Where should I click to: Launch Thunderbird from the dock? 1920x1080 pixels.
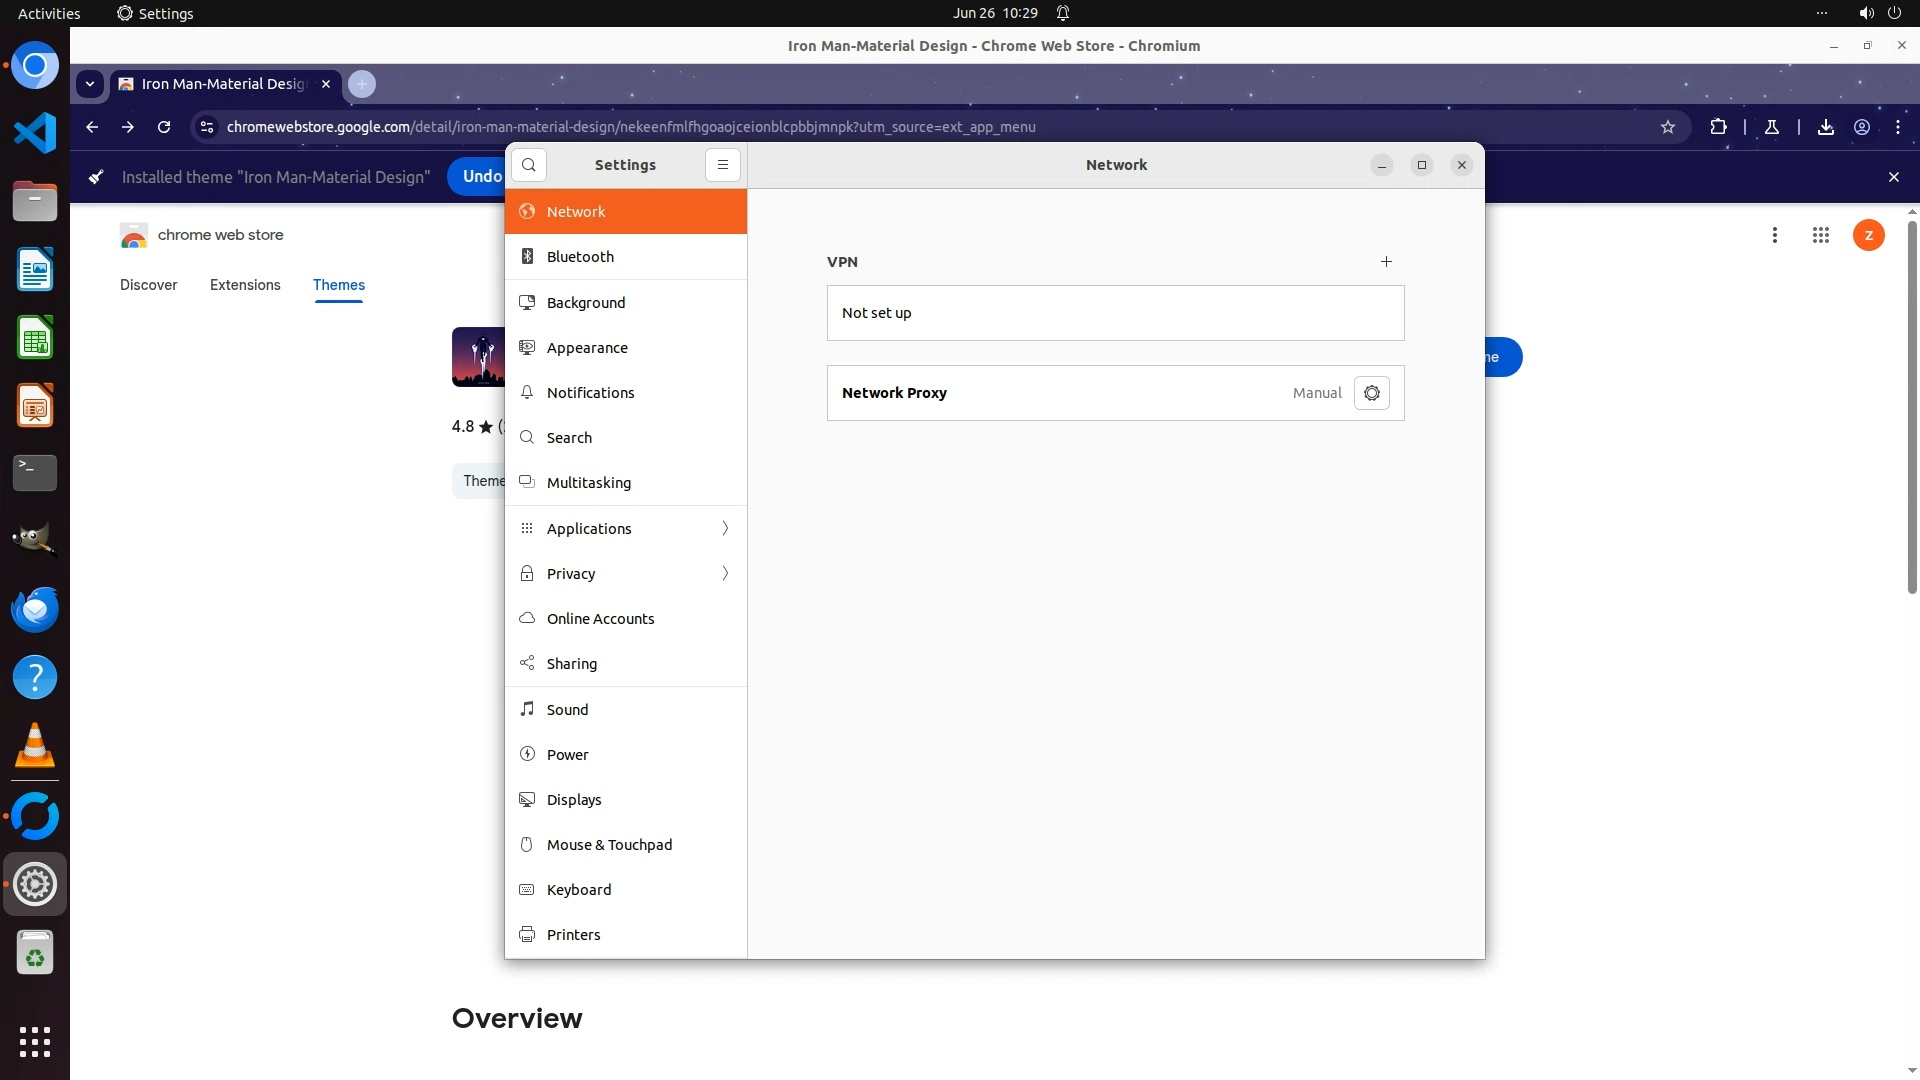[x=35, y=609]
